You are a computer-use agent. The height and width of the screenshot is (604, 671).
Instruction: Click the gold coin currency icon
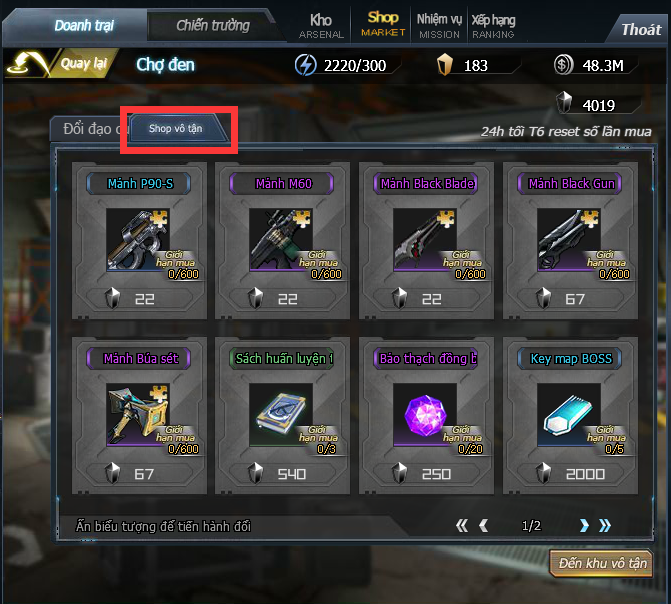pyautogui.click(x=563, y=65)
